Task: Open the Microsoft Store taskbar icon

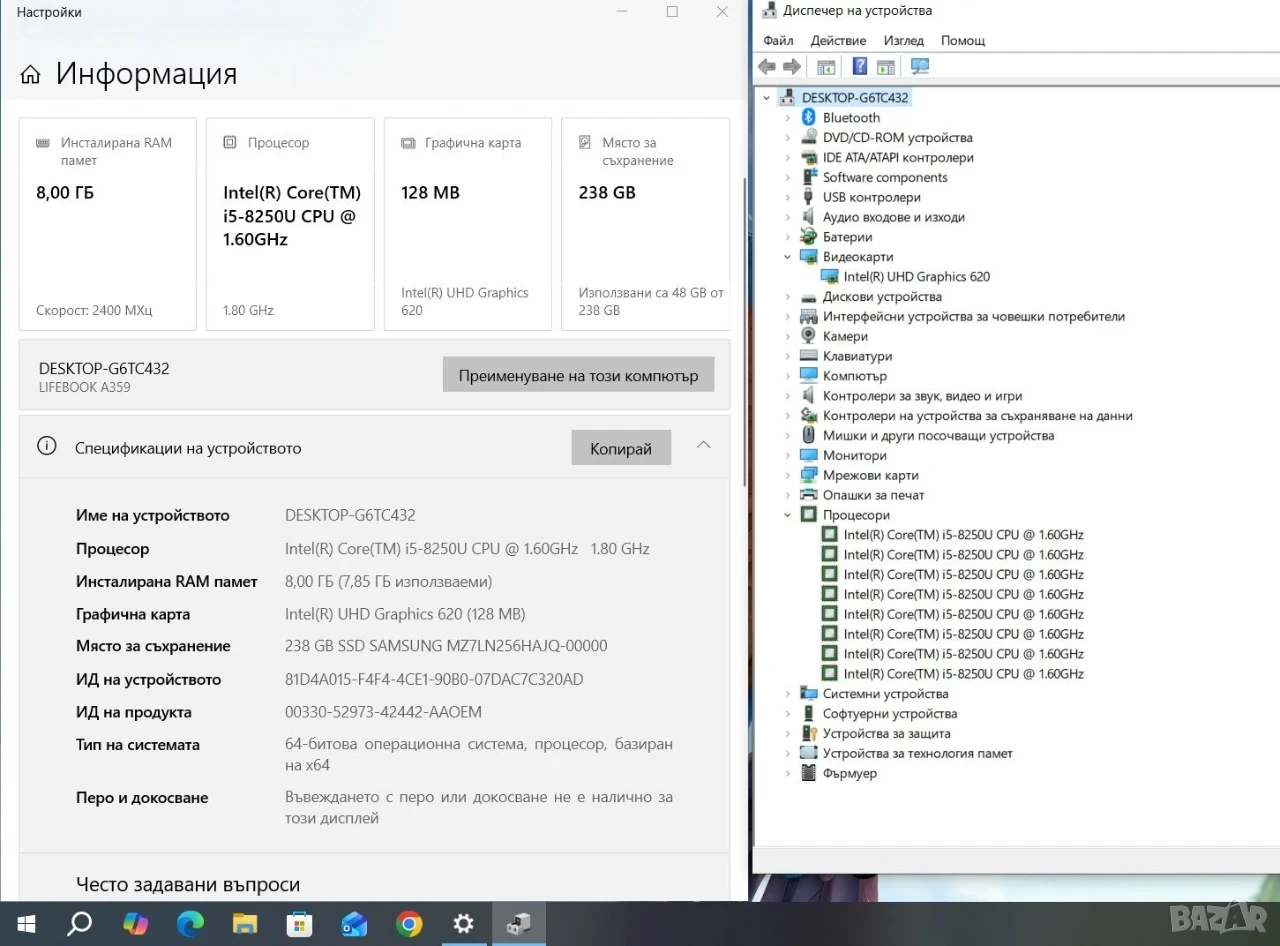Action: click(299, 923)
